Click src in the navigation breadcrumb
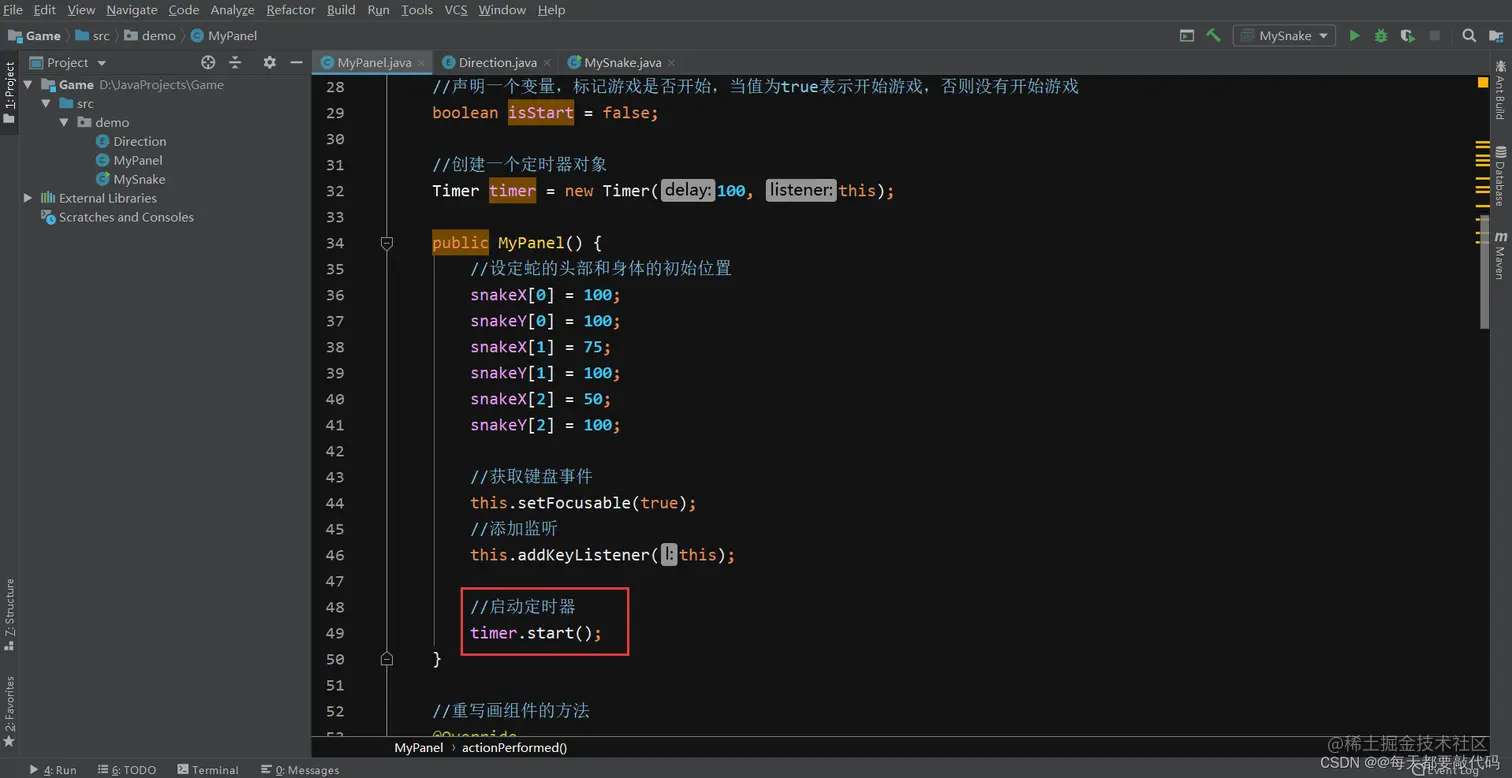 (x=93, y=36)
